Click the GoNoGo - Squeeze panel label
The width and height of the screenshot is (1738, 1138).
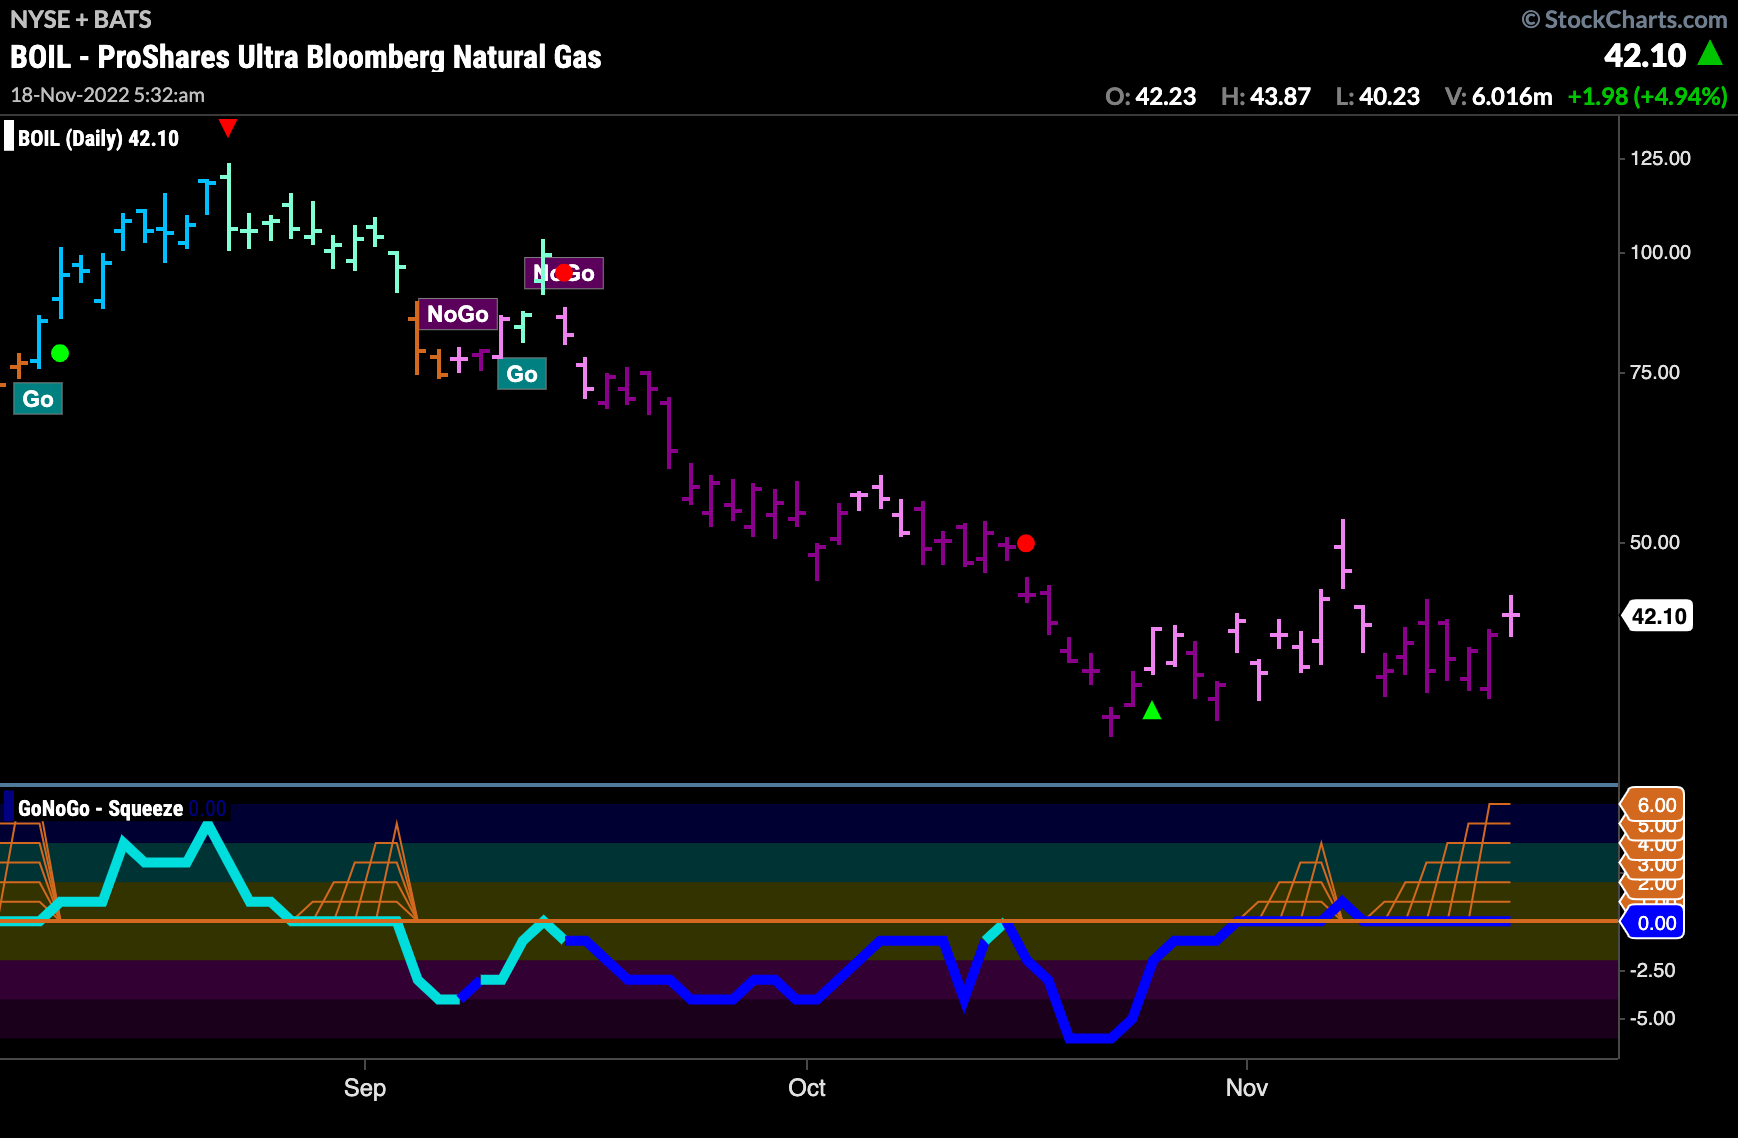pyautogui.click(x=100, y=808)
